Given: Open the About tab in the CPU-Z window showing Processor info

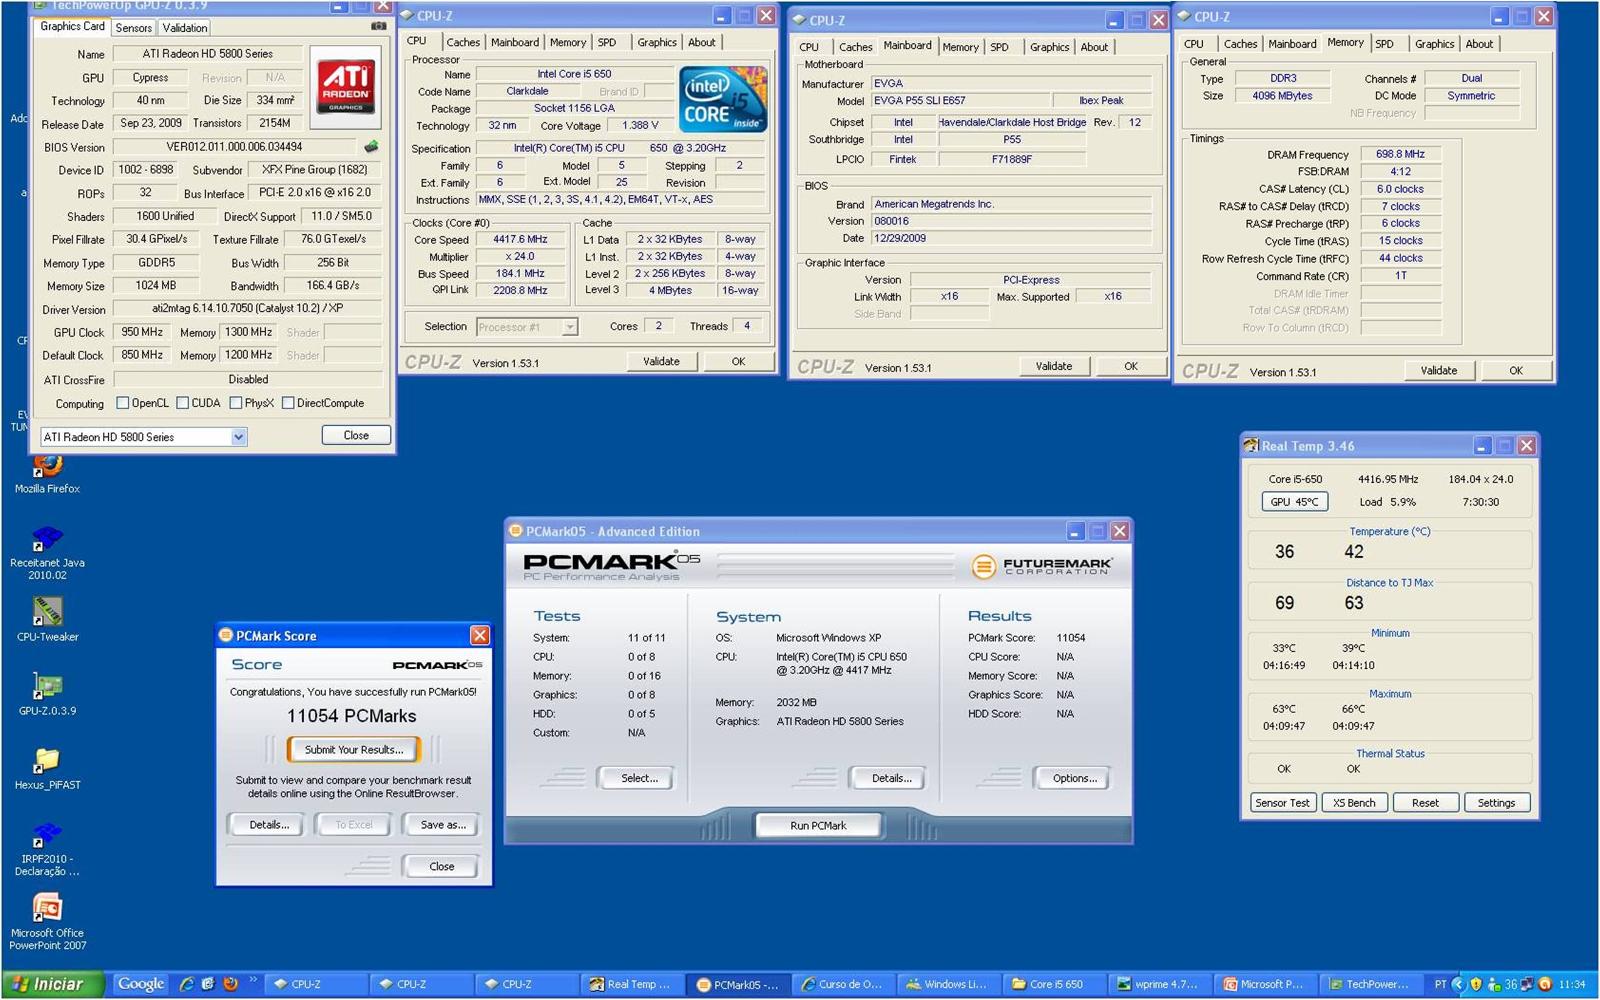Looking at the screenshot, I should click(702, 42).
